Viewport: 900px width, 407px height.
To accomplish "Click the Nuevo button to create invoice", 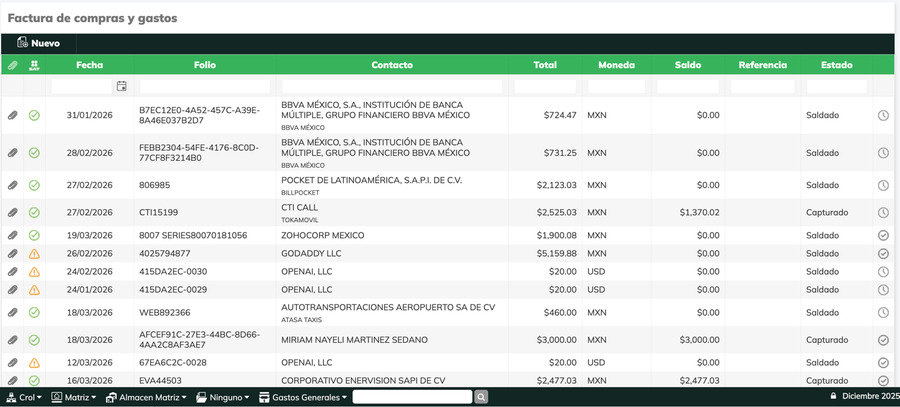I will point(39,43).
